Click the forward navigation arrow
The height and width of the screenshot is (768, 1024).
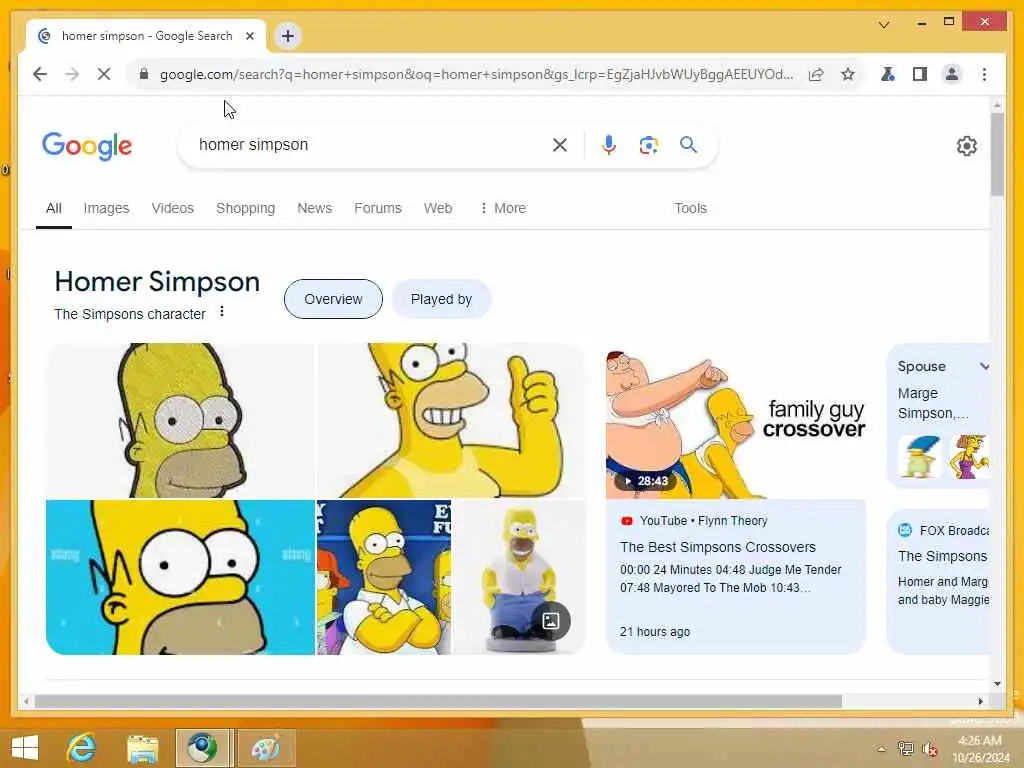72,74
